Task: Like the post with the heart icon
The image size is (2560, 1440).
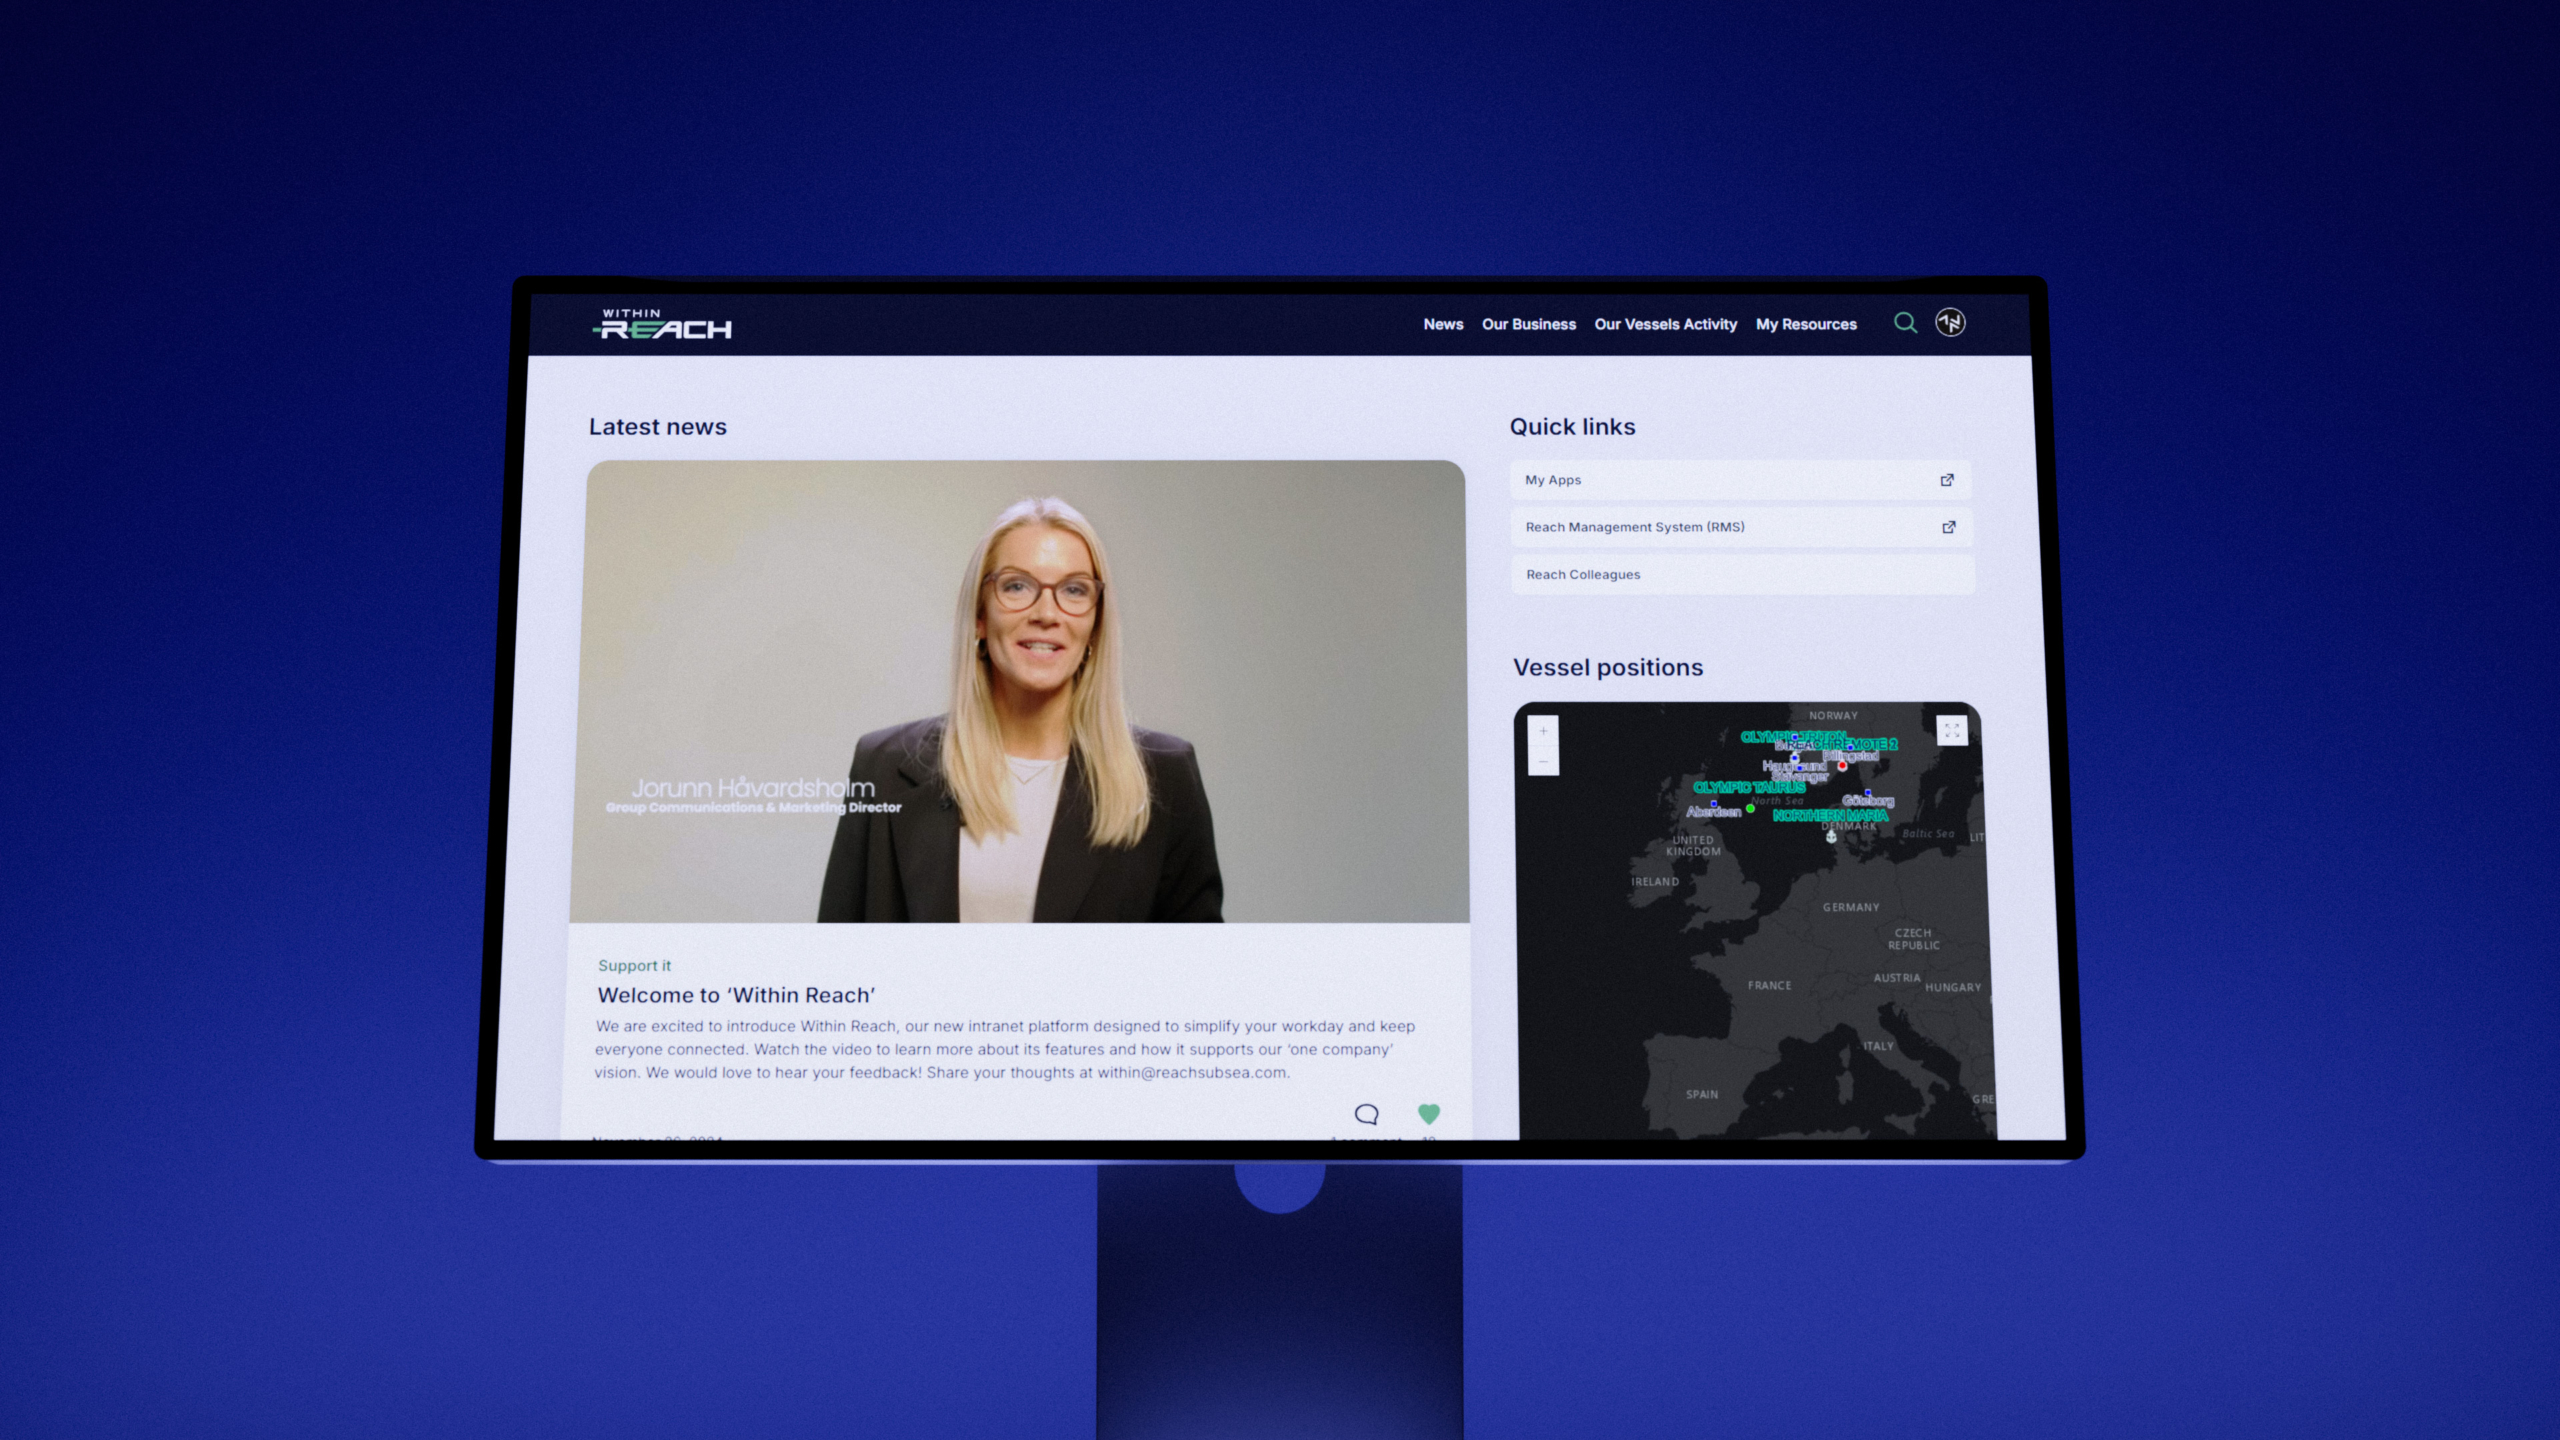Action: [x=1428, y=1113]
